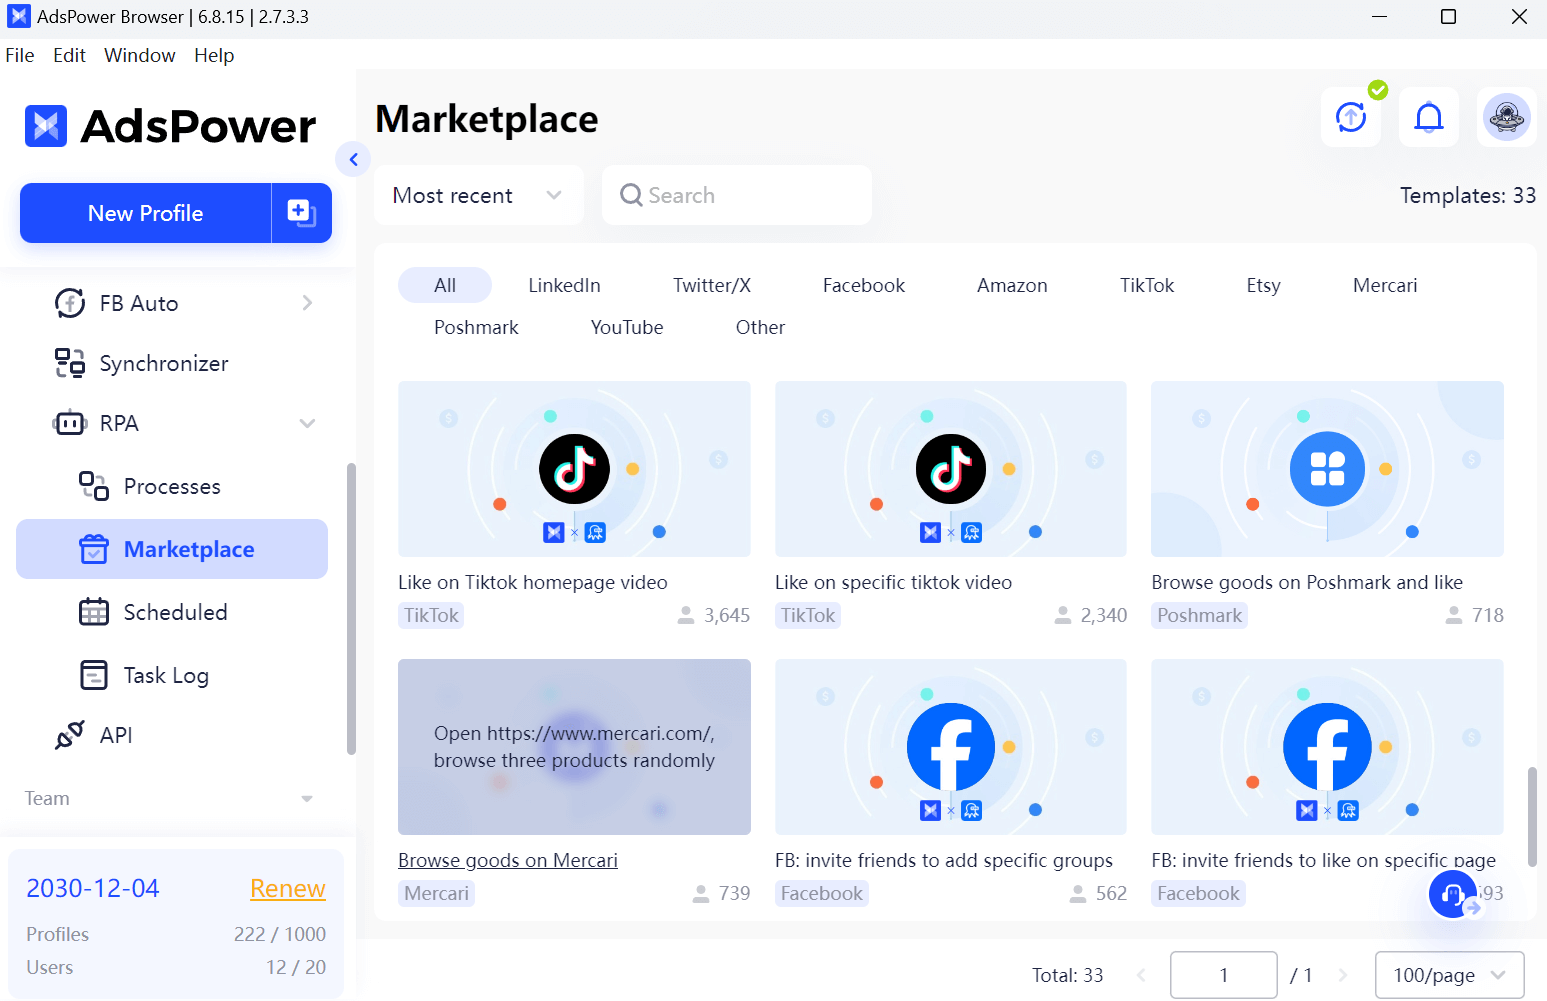Viewport: 1547px width, 1001px height.
Task: Open the user avatar menu
Action: (x=1507, y=117)
